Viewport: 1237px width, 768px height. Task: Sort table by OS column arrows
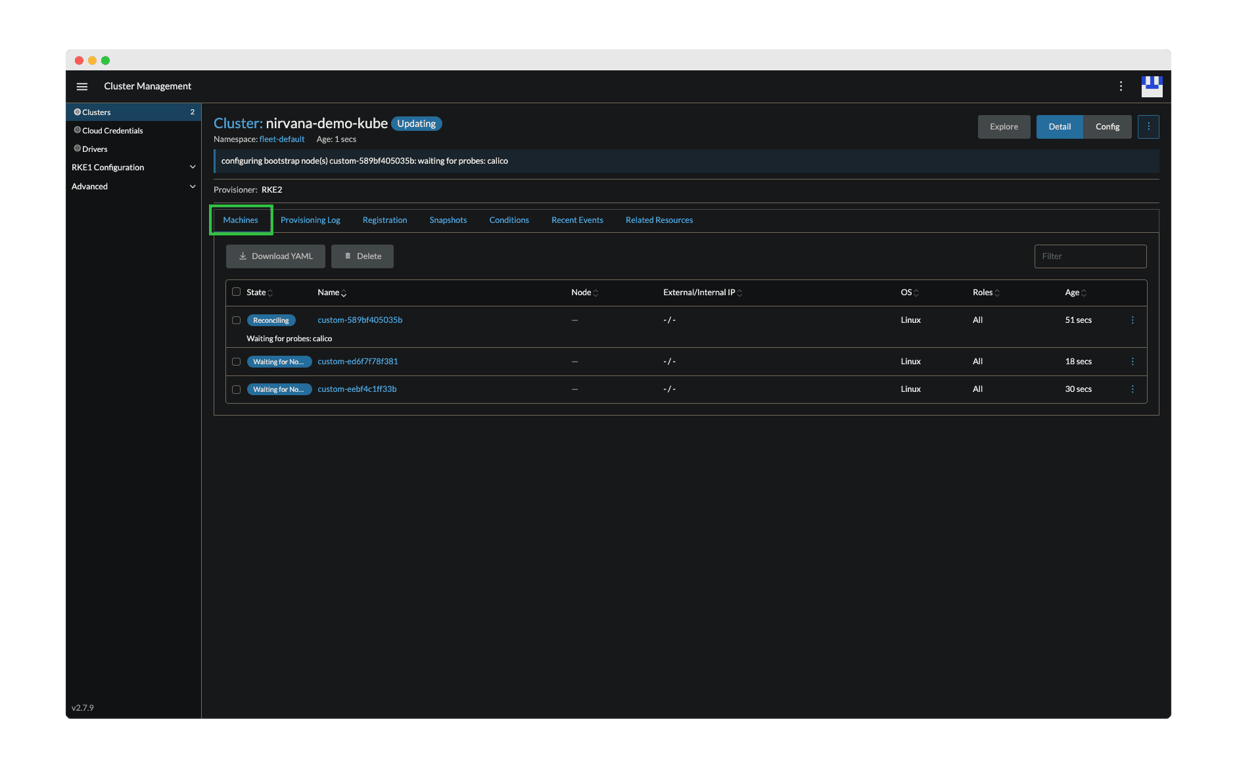[916, 293]
